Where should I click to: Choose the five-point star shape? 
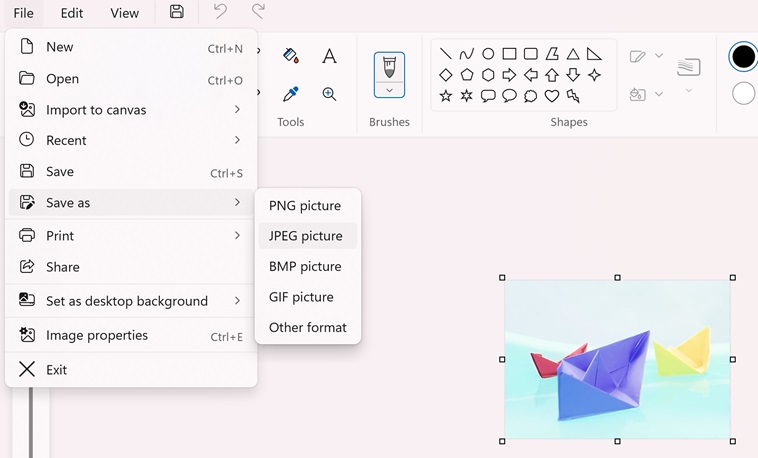point(446,96)
